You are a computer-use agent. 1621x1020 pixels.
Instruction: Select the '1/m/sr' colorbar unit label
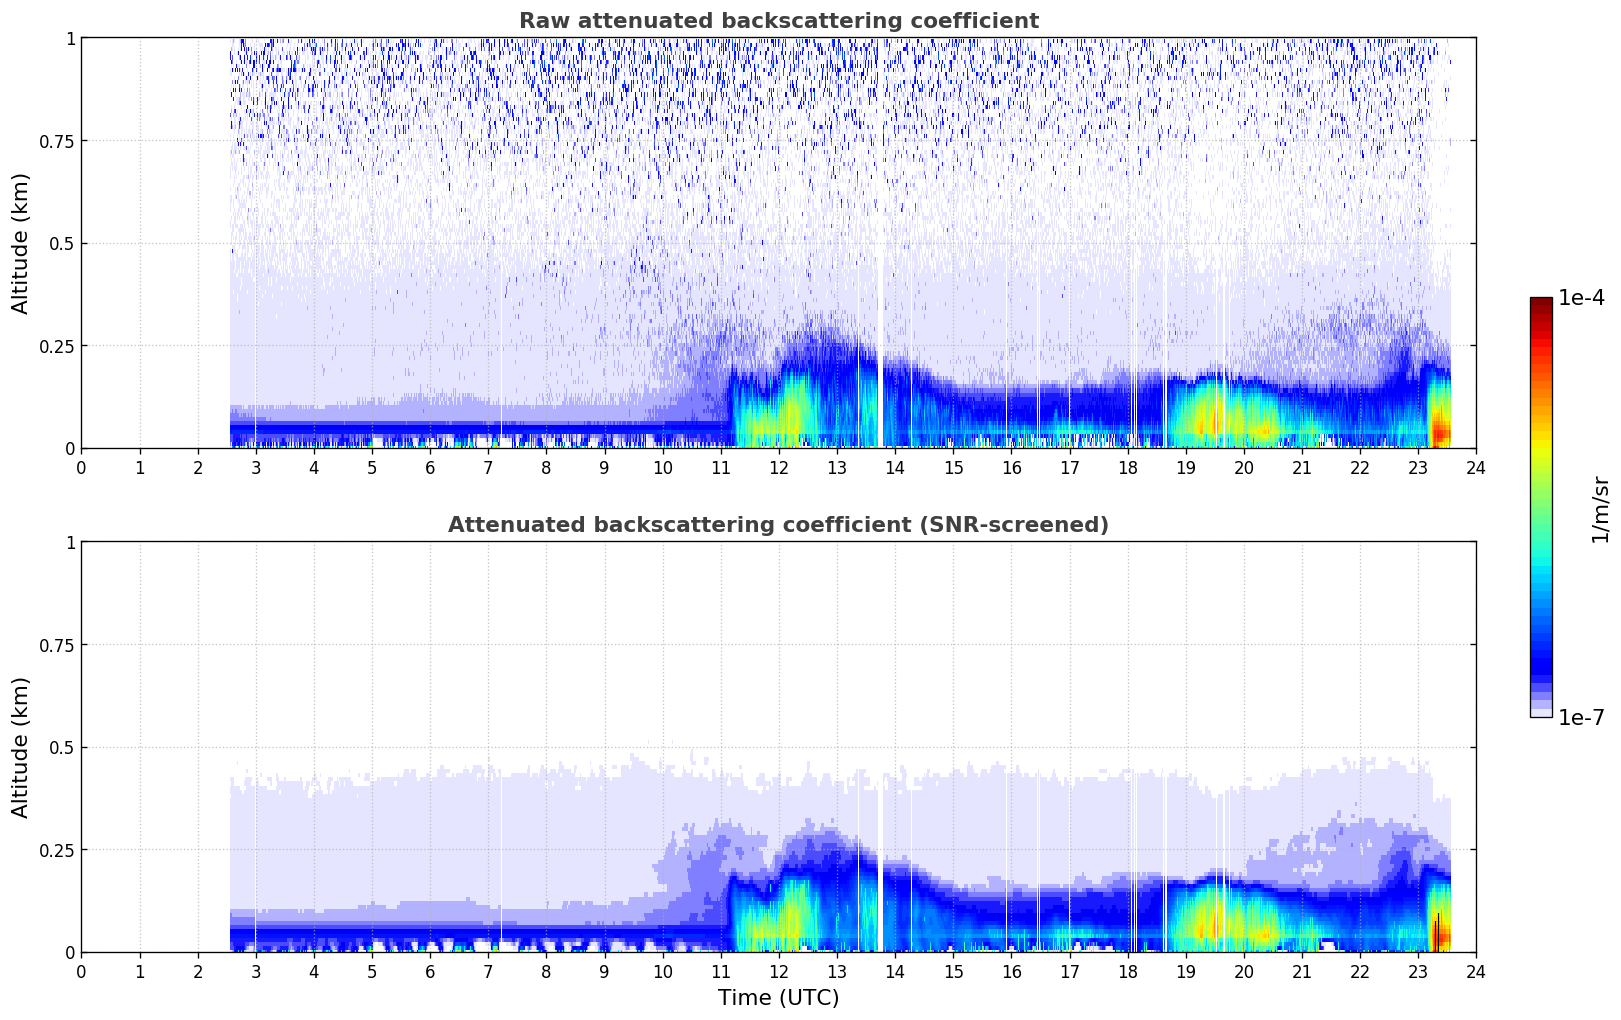1600,509
